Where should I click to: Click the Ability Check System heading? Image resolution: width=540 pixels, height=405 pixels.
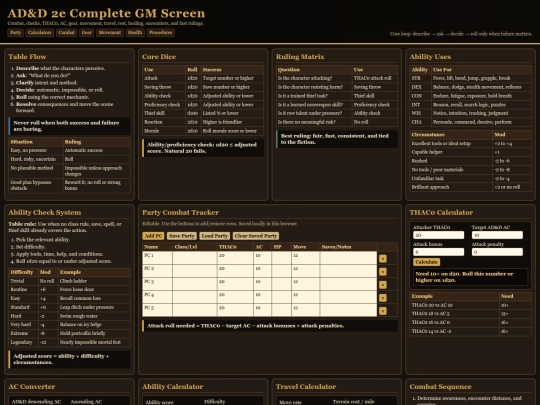(x=45, y=212)
